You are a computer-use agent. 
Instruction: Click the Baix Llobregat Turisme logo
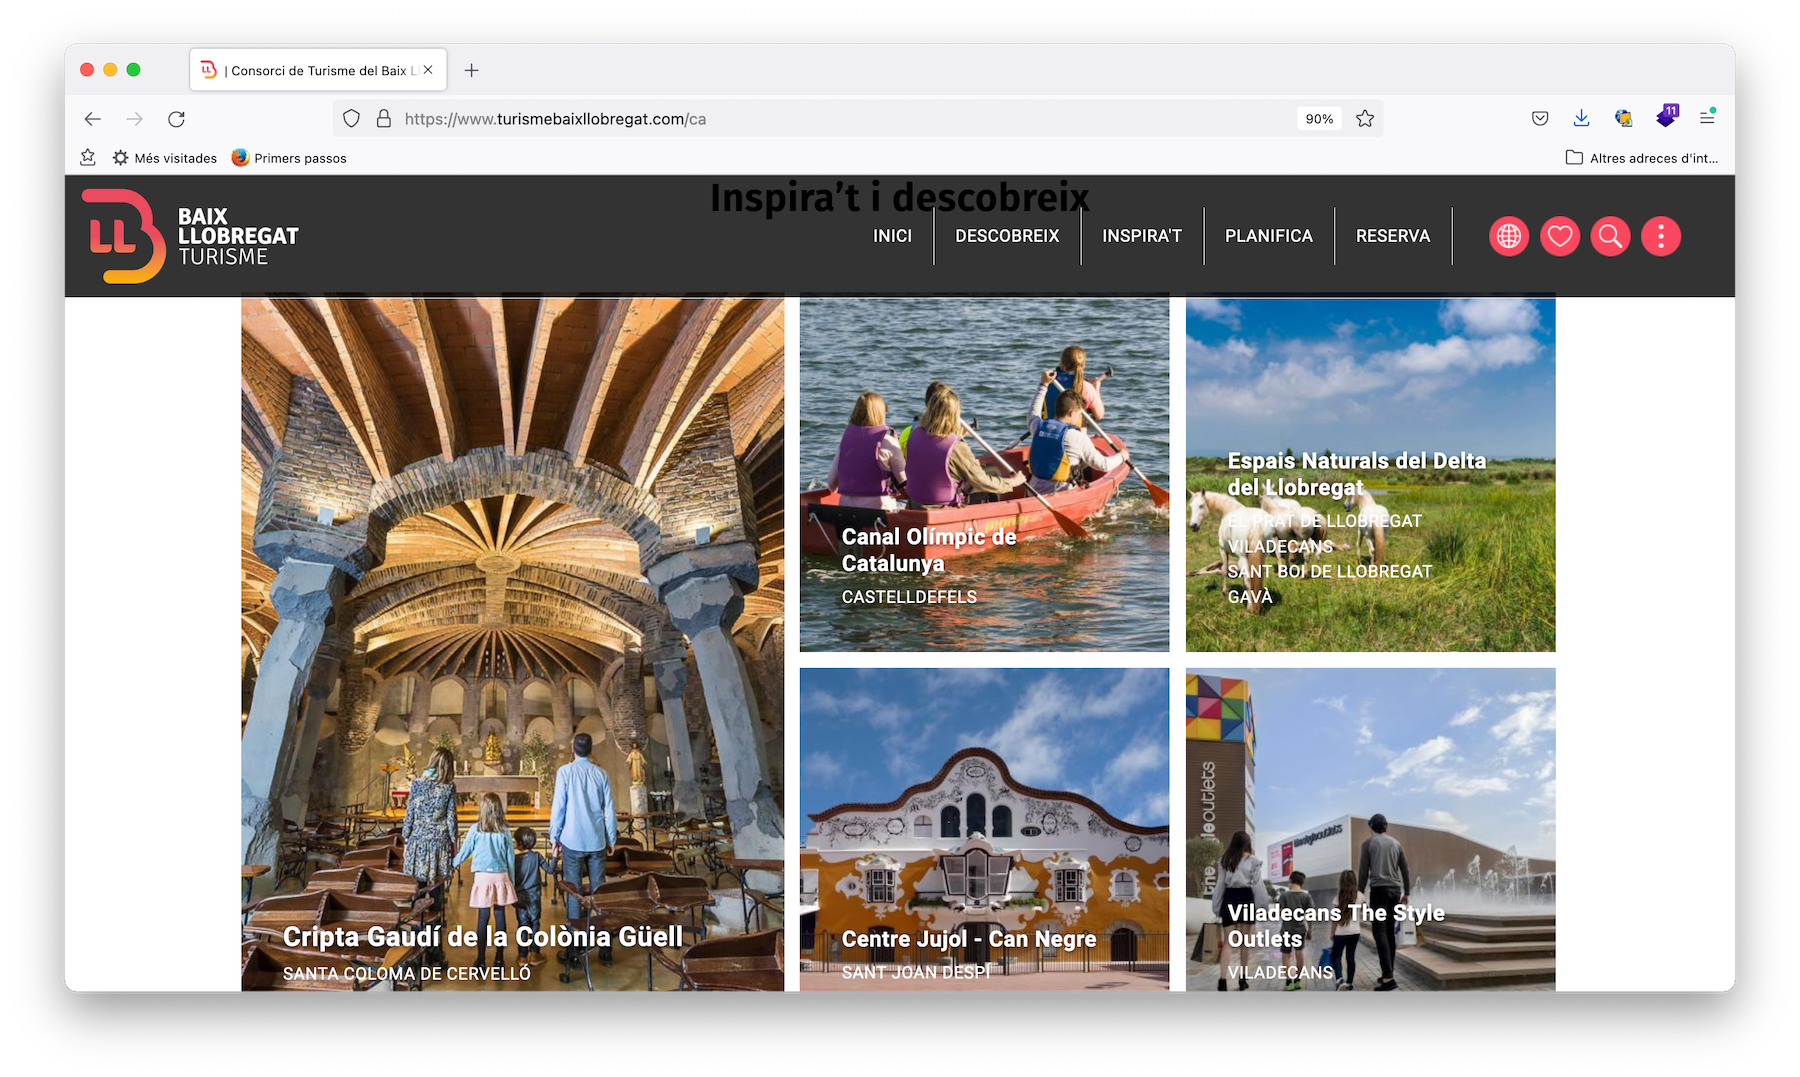click(x=190, y=236)
